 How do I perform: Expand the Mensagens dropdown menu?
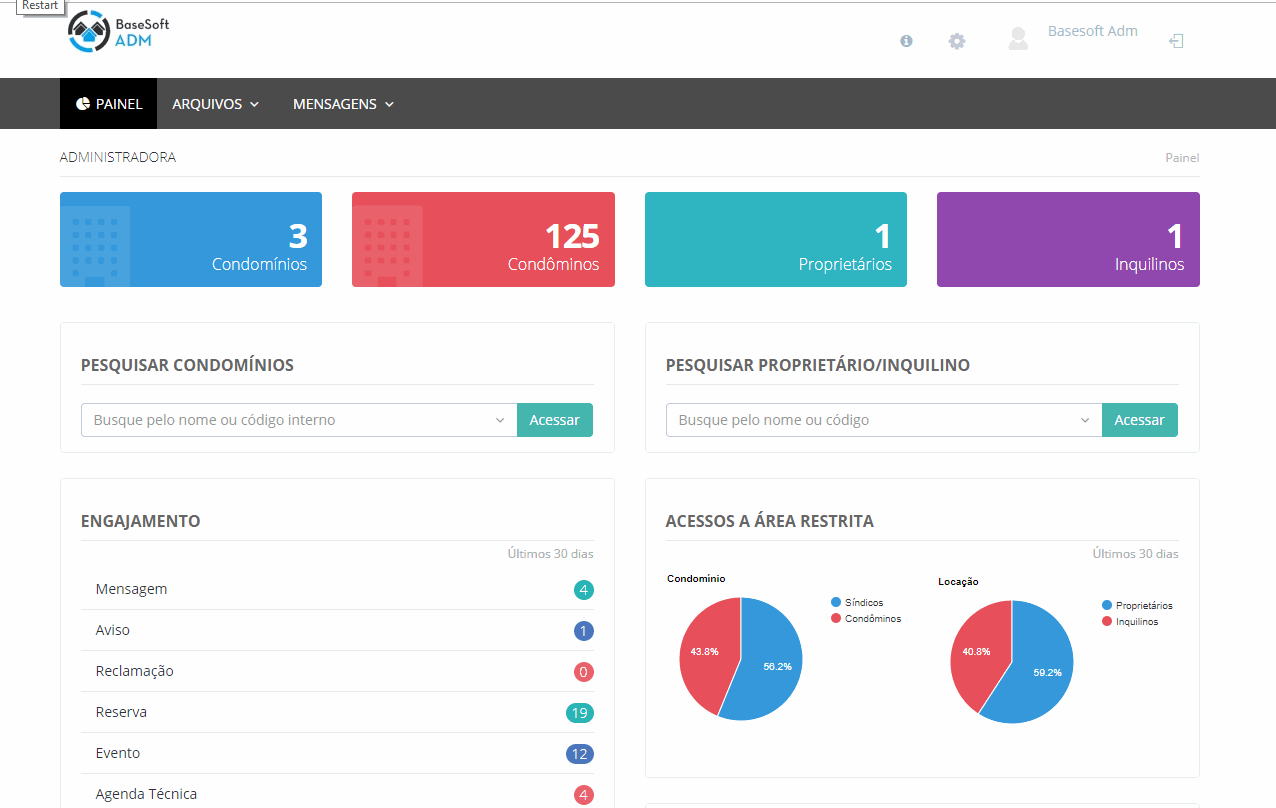pos(343,104)
